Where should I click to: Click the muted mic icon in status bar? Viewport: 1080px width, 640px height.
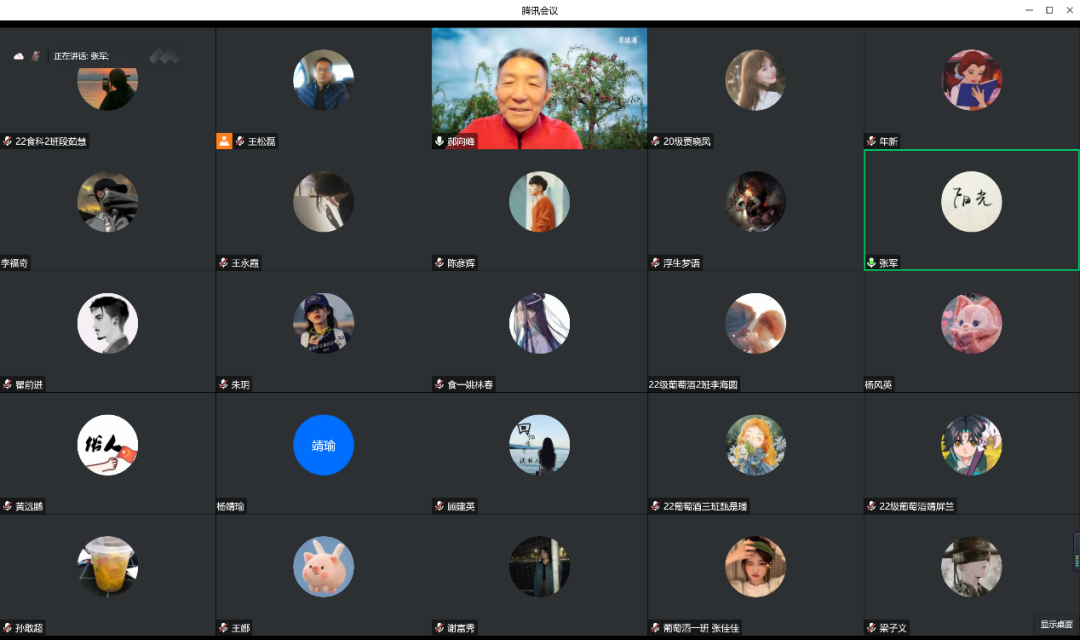pos(35,56)
